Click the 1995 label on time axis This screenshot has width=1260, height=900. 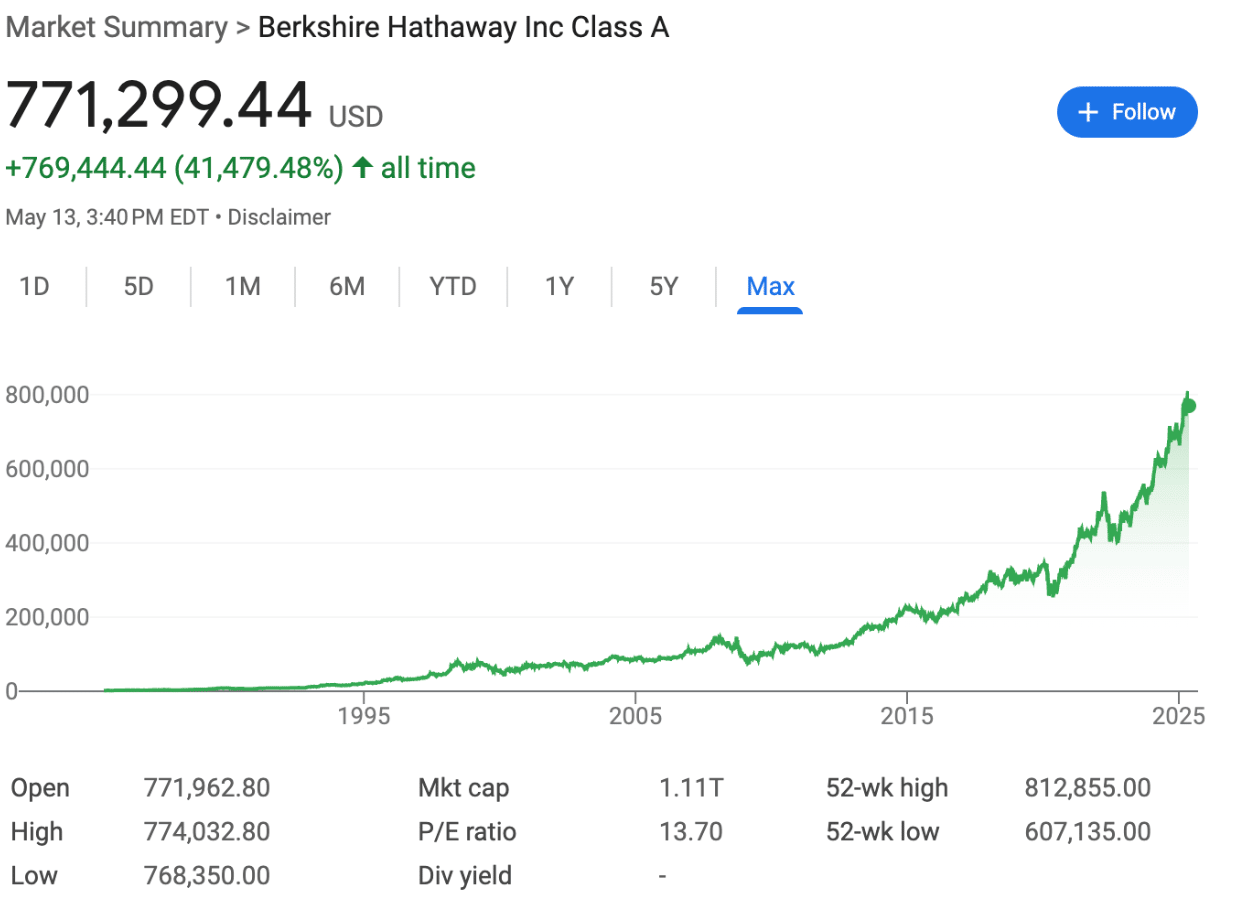click(364, 717)
